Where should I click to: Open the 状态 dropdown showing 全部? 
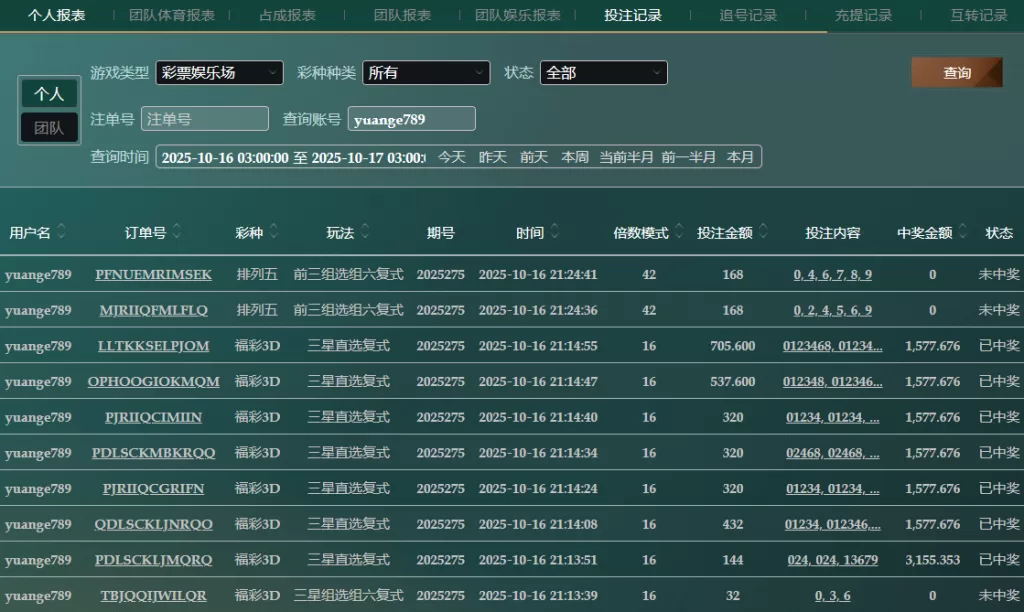tap(603, 73)
